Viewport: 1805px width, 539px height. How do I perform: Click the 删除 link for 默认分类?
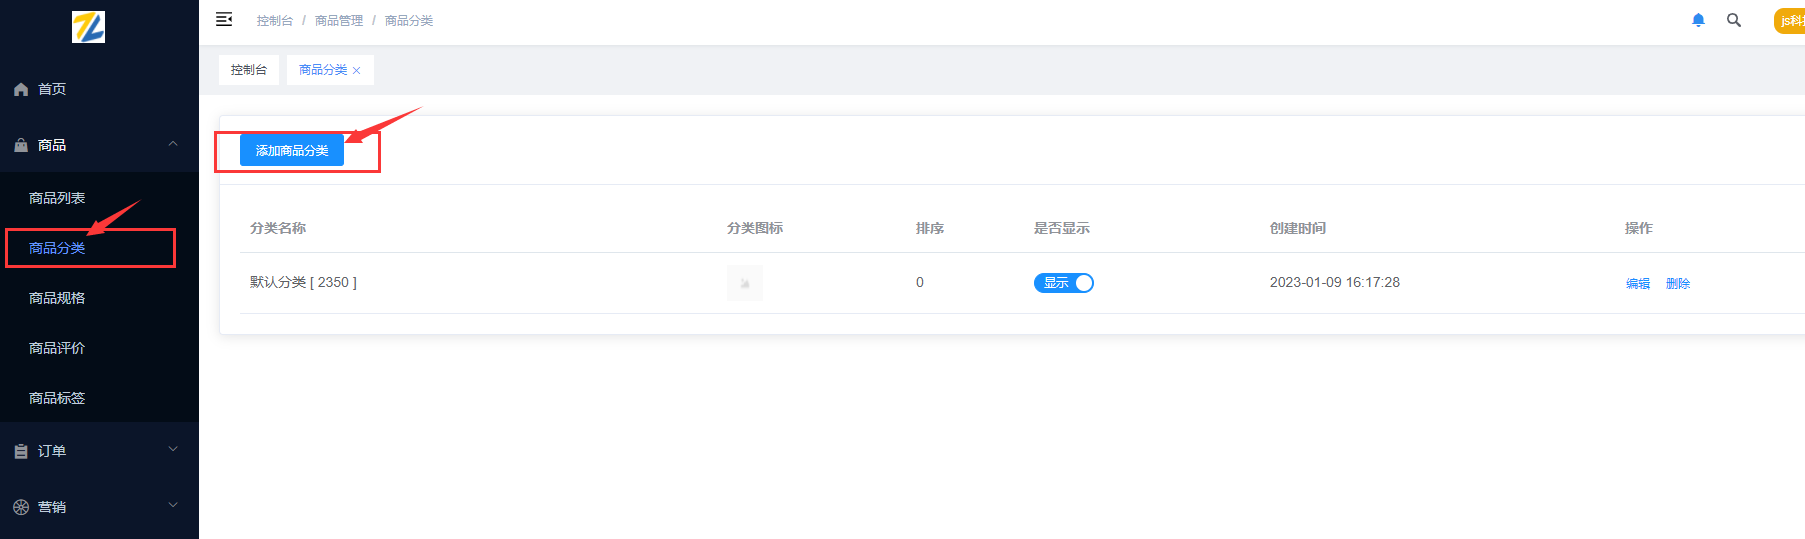tap(1678, 284)
